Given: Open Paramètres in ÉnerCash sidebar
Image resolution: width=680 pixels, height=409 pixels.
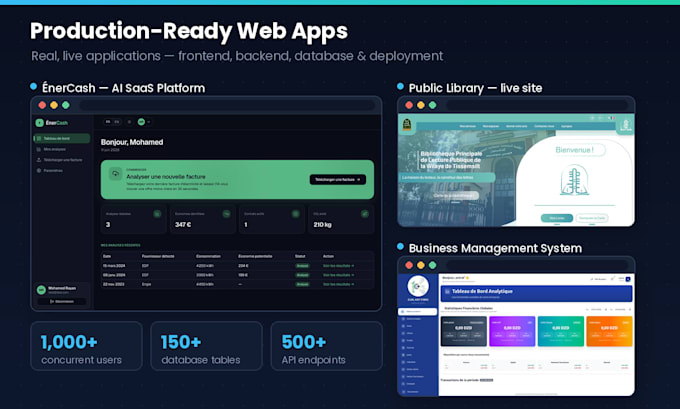Looking at the screenshot, I should tap(49, 170).
